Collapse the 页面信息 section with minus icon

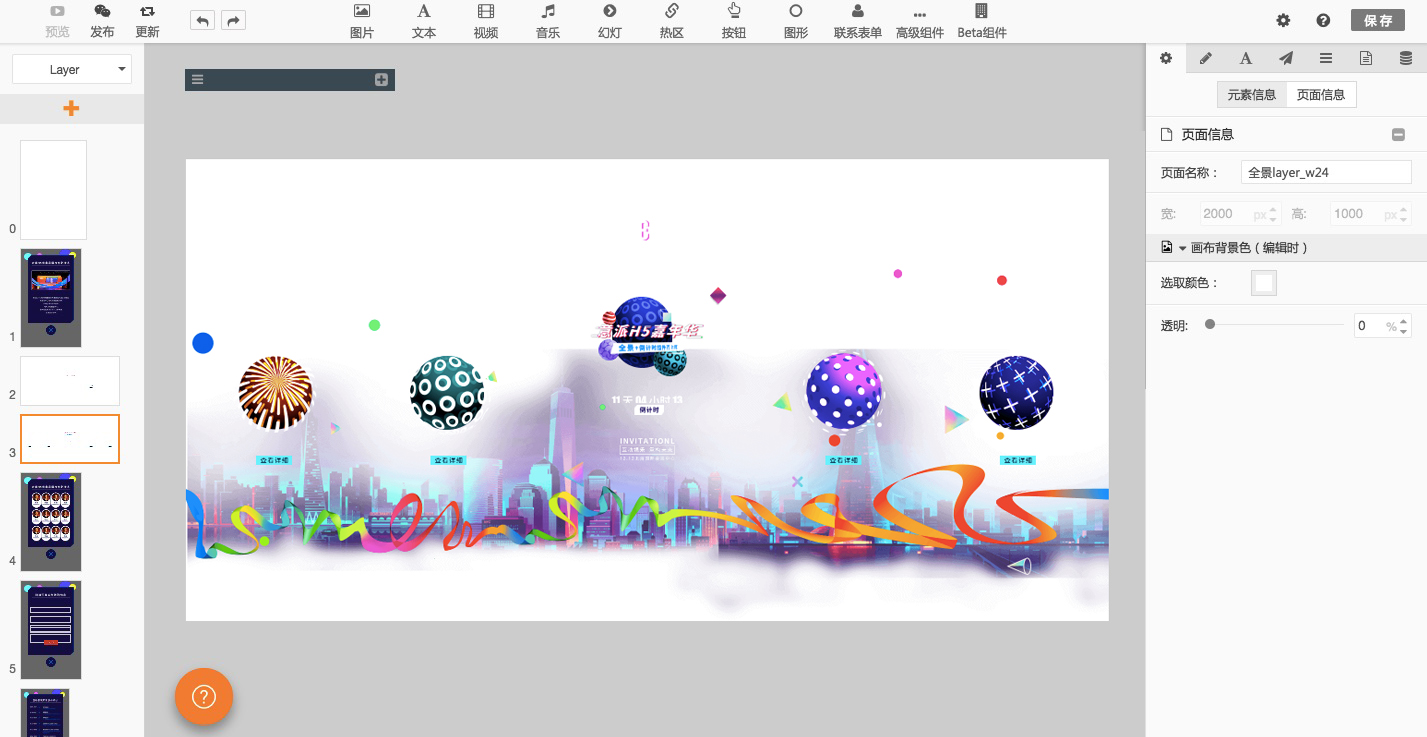[x=1398, y=135]
